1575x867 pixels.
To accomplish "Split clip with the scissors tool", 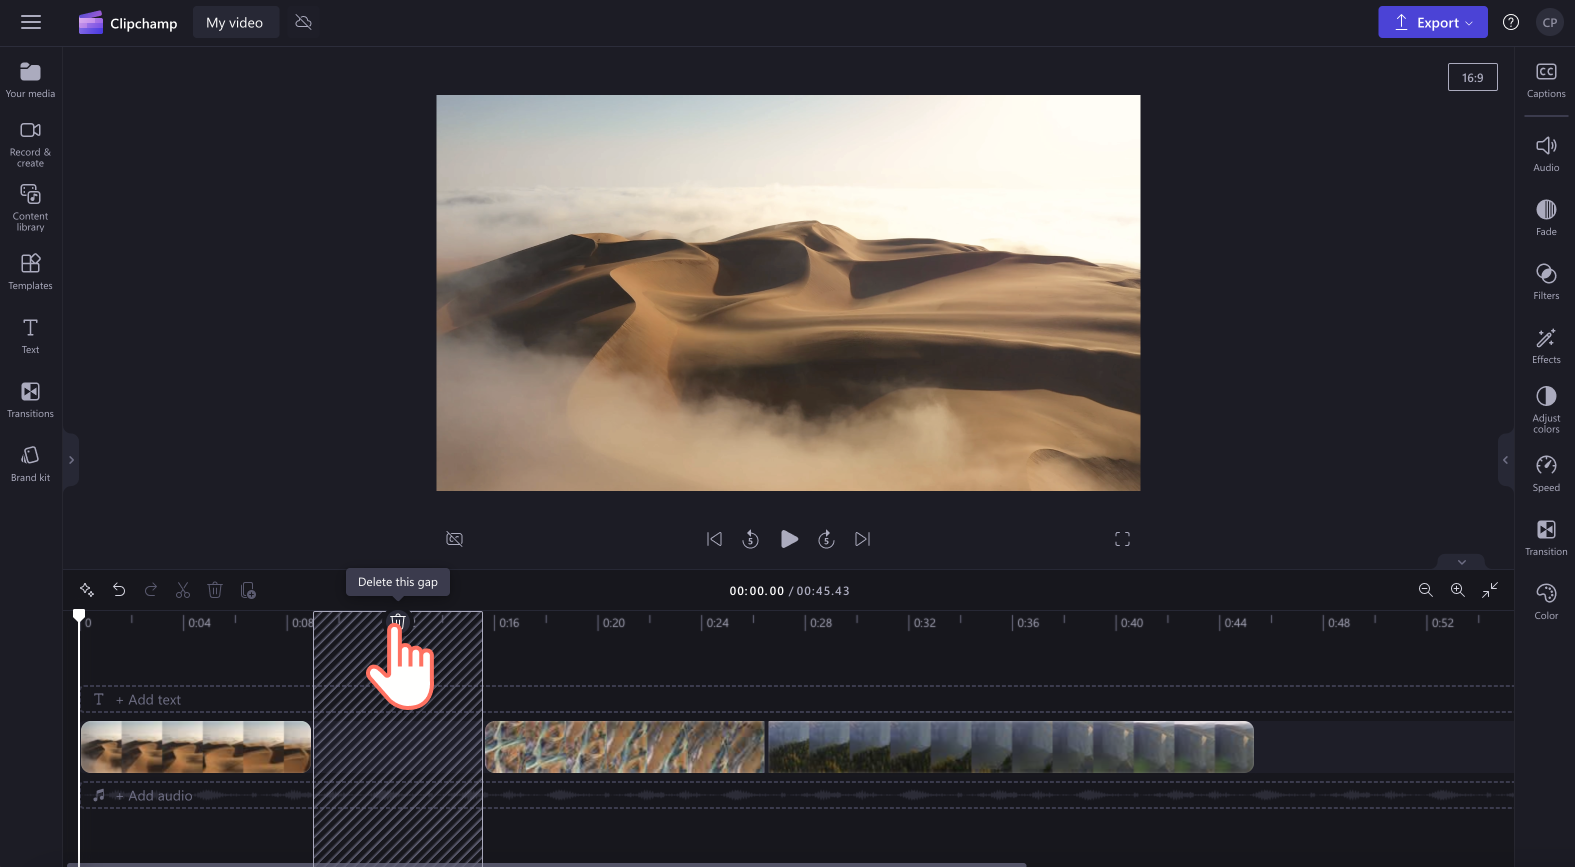I will [x=183, y=590].
